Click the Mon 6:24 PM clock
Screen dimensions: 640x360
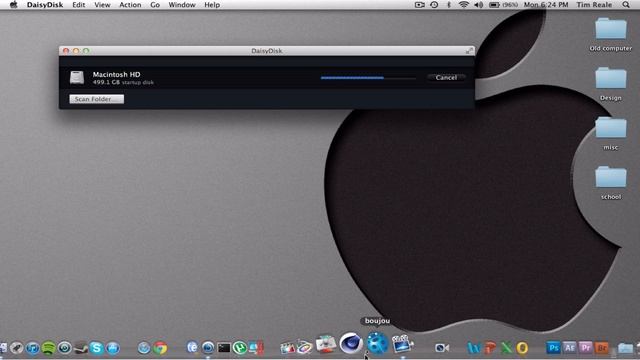[546, 5]
